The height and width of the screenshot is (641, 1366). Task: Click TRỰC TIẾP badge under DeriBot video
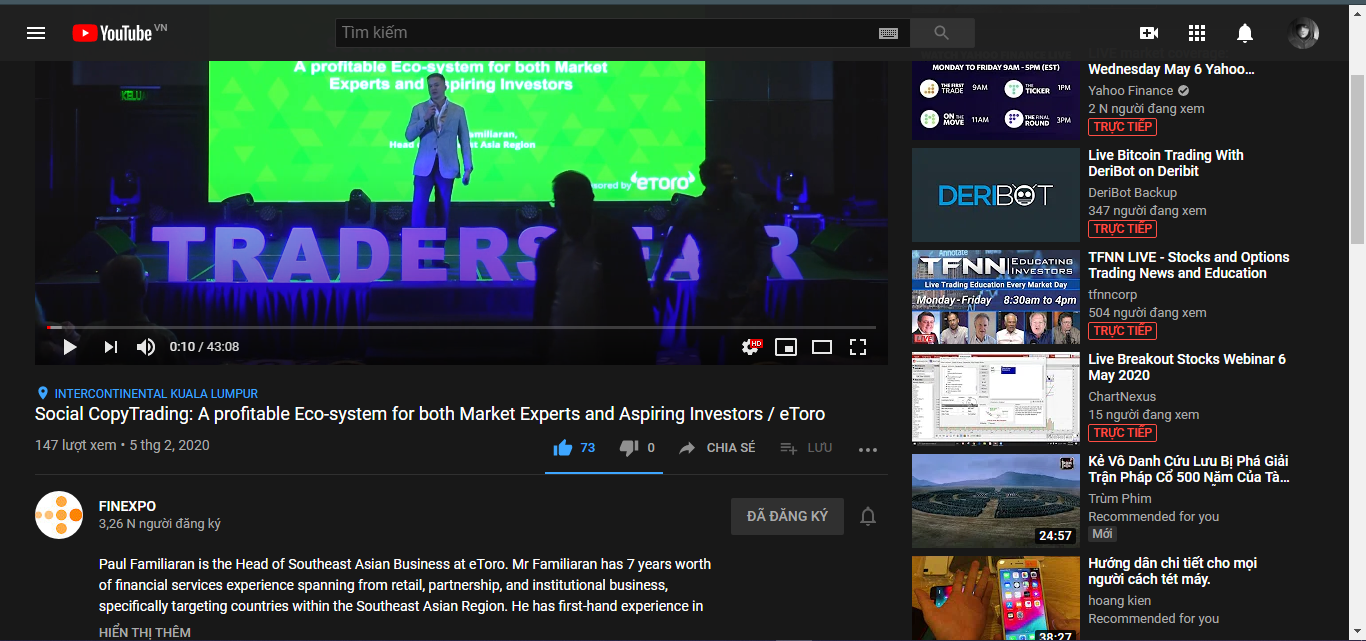tap(1122, 229)
